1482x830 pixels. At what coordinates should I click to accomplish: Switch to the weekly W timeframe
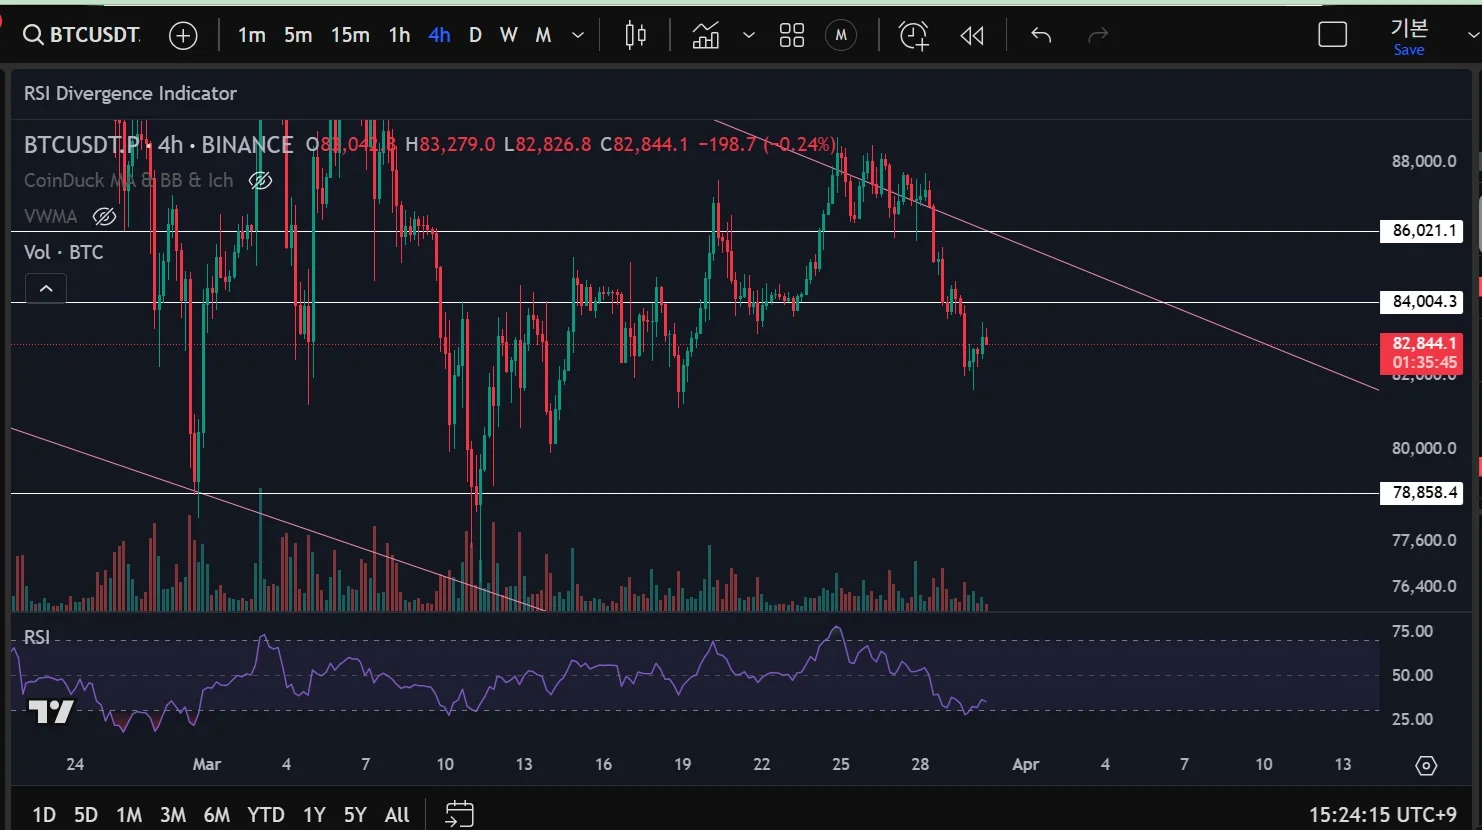coord(508,35)
